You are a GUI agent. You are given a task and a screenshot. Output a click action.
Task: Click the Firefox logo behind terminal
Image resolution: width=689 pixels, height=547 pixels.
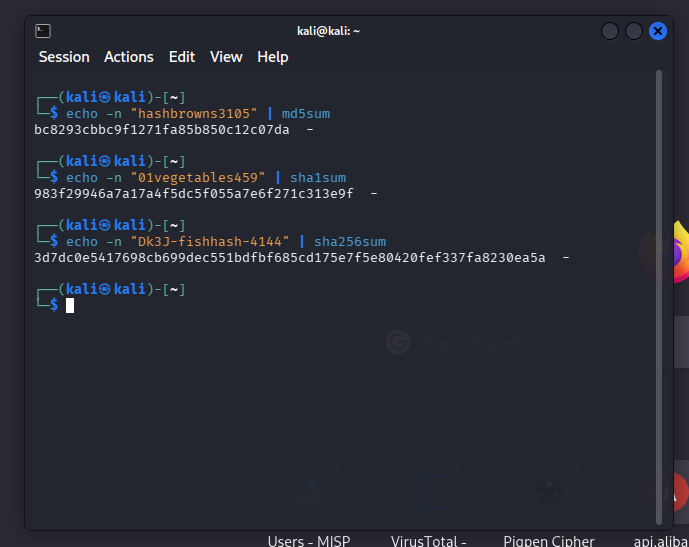[x=680, y=254]
